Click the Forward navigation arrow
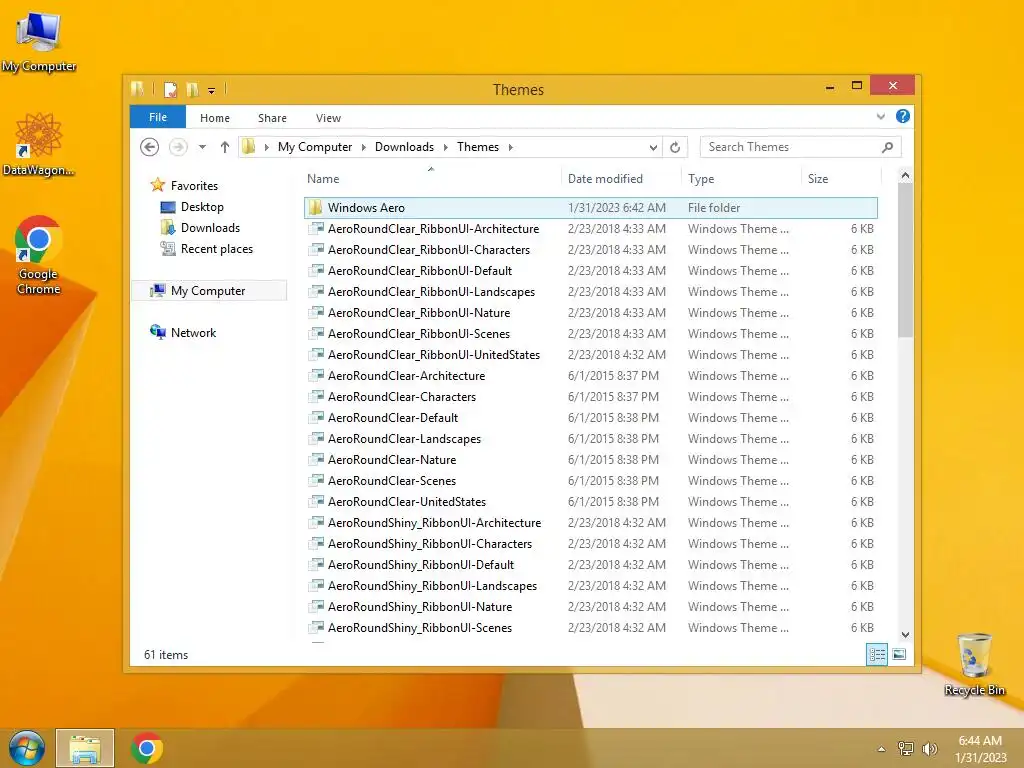 point(178,147)
